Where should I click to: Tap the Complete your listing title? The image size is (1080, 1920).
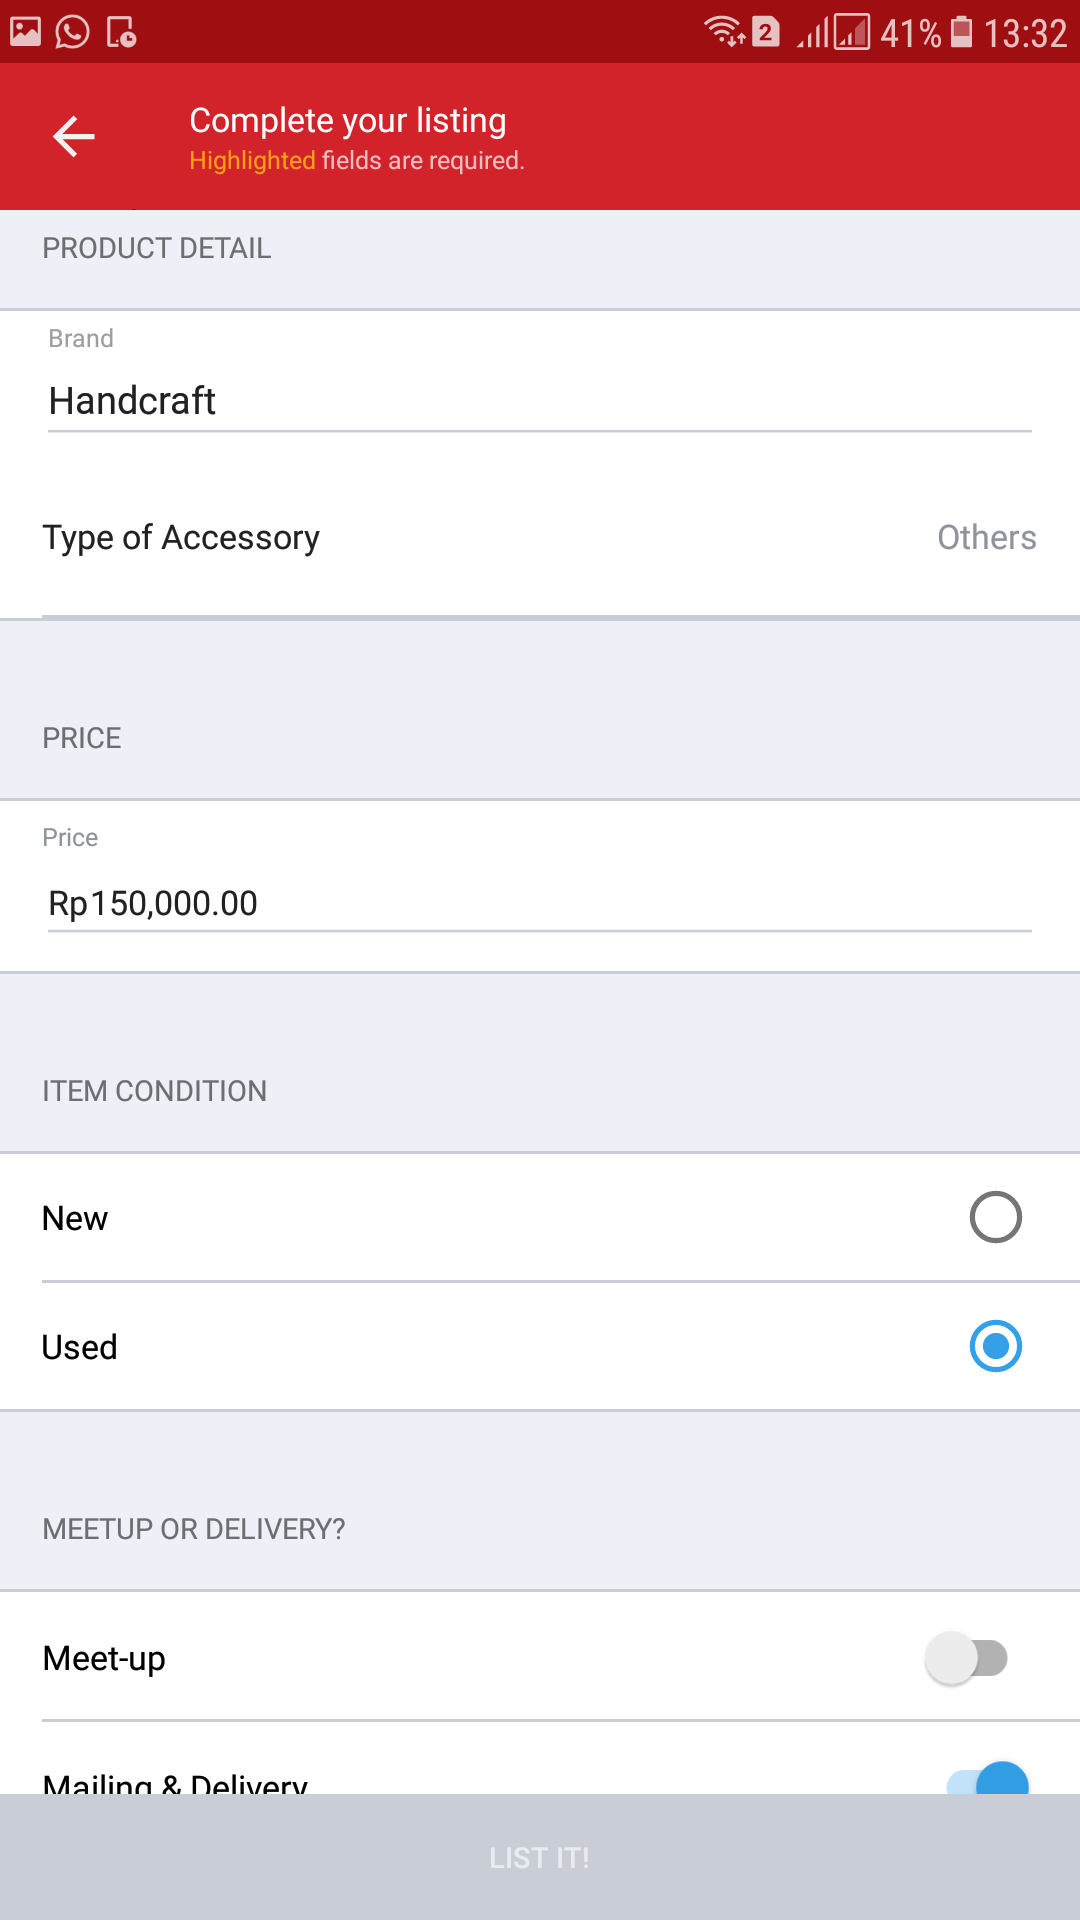pyautogui.click(x=348, y=121)
